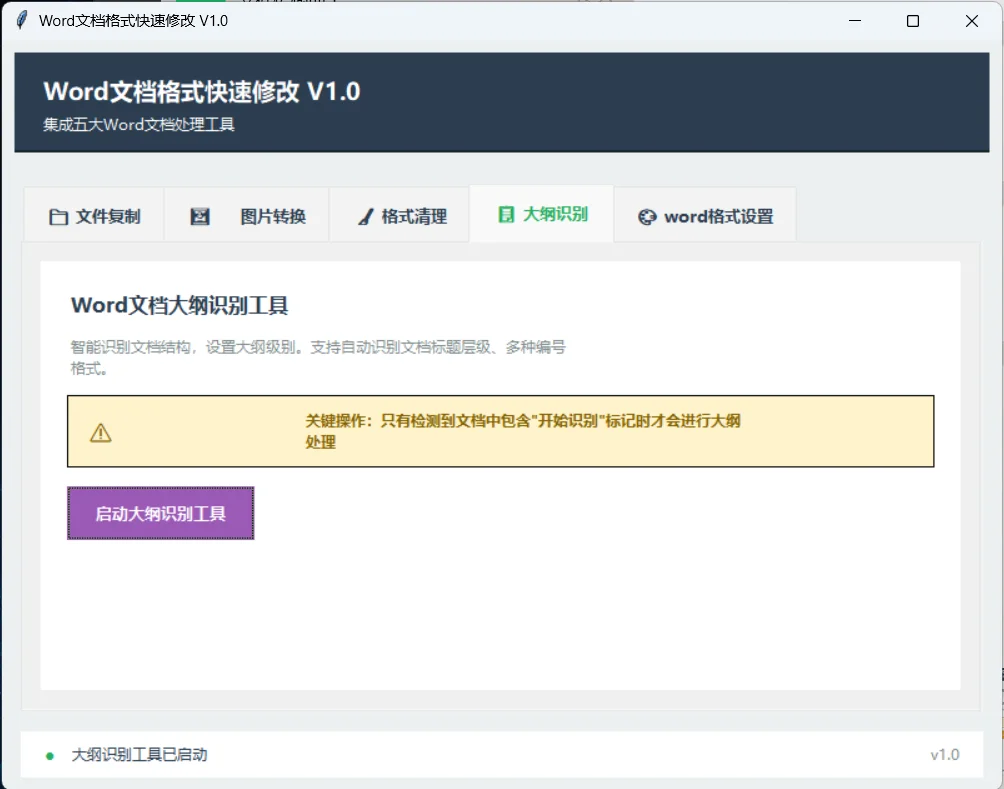Click the Word文档格式快速修改 header title
This screenshot has width=1004, height=789.
click(x=204, y=91)
